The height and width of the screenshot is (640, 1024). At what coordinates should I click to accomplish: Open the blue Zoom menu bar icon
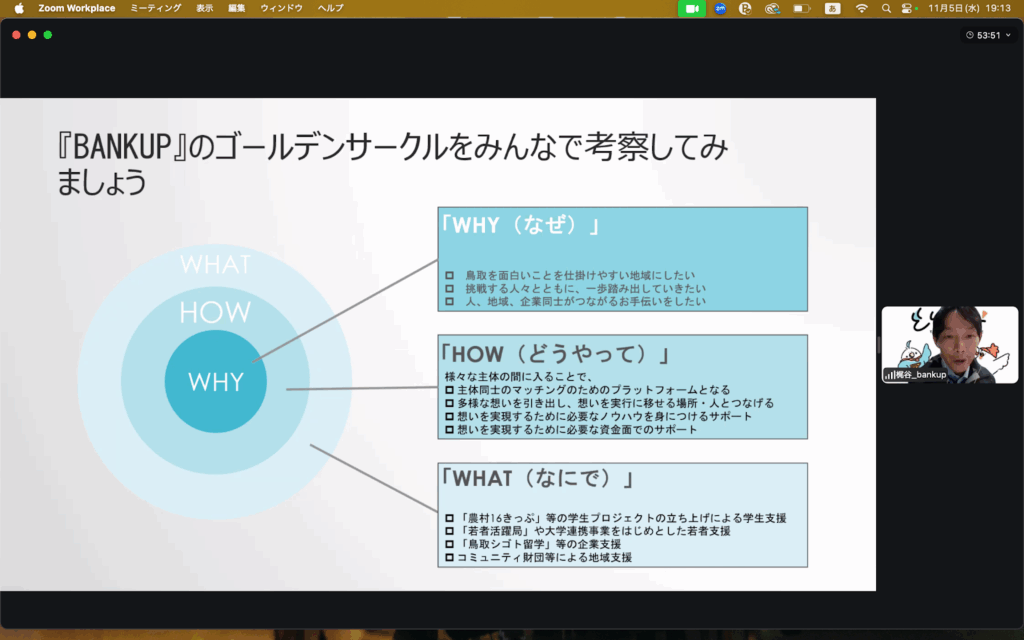point(720,8)
